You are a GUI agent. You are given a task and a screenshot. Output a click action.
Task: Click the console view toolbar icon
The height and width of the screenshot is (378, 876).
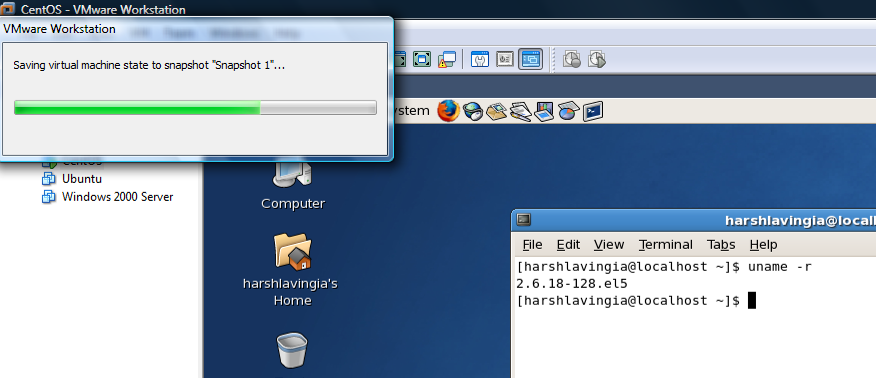(x=504, y=59)
